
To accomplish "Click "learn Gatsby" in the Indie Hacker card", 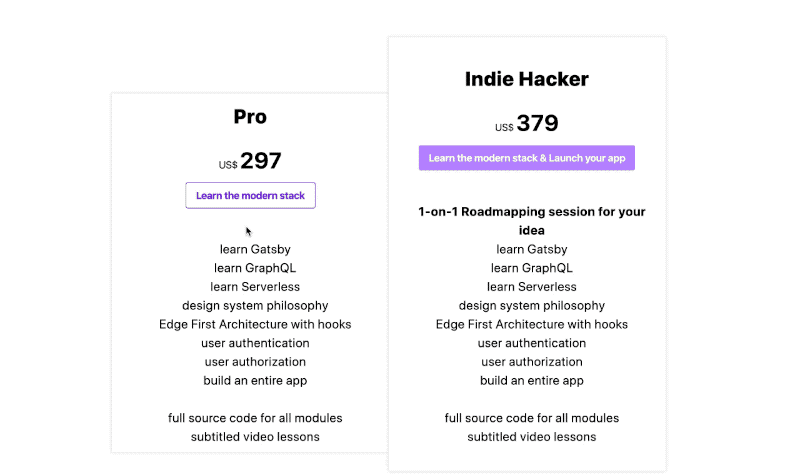I will 532,249.
